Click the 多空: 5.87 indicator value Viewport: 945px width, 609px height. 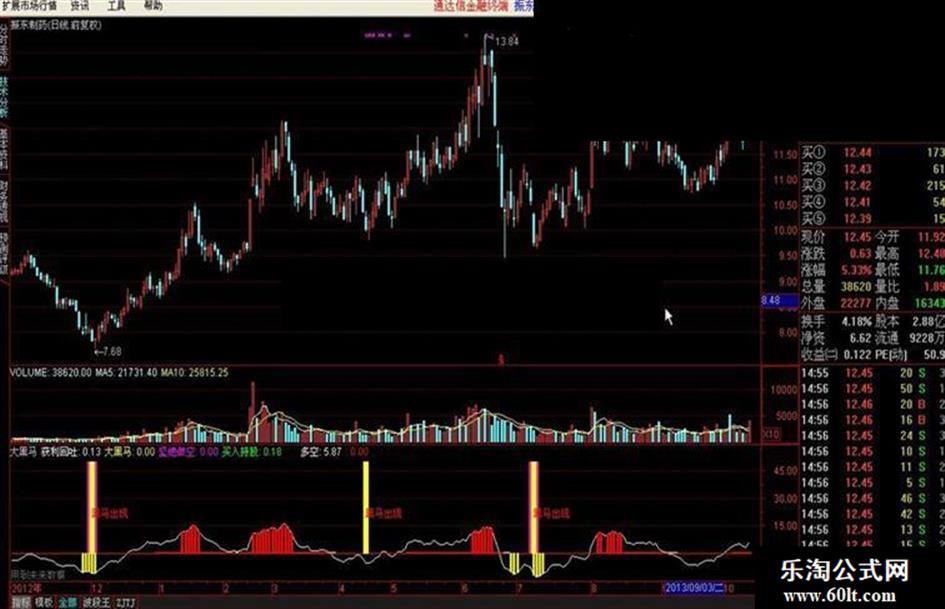coord(321,452)
